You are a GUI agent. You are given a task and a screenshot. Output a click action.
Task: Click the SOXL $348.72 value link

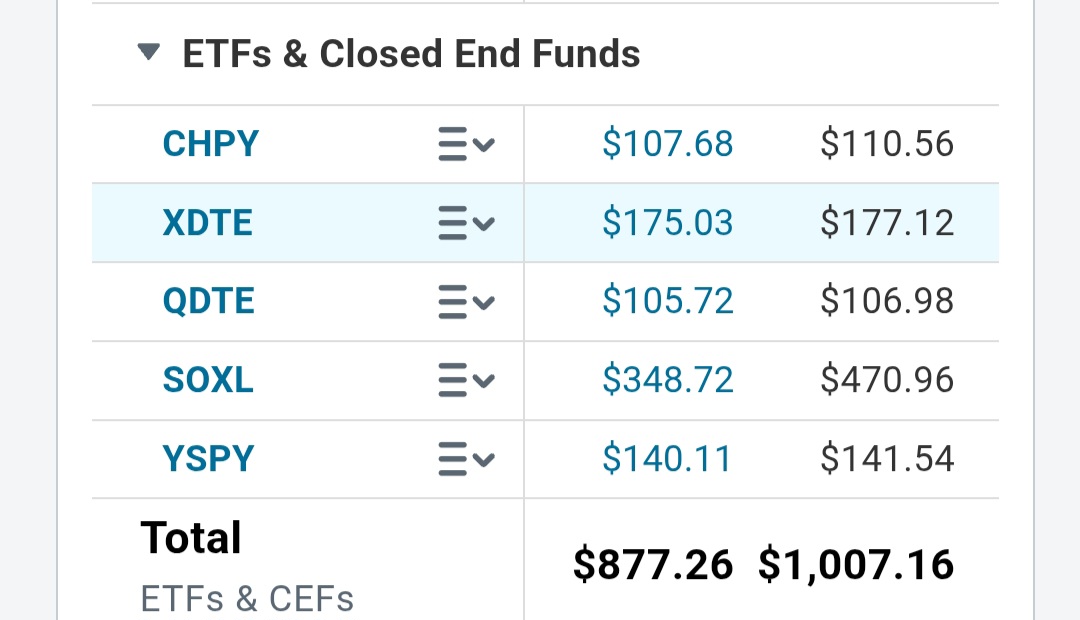point(667,380)
